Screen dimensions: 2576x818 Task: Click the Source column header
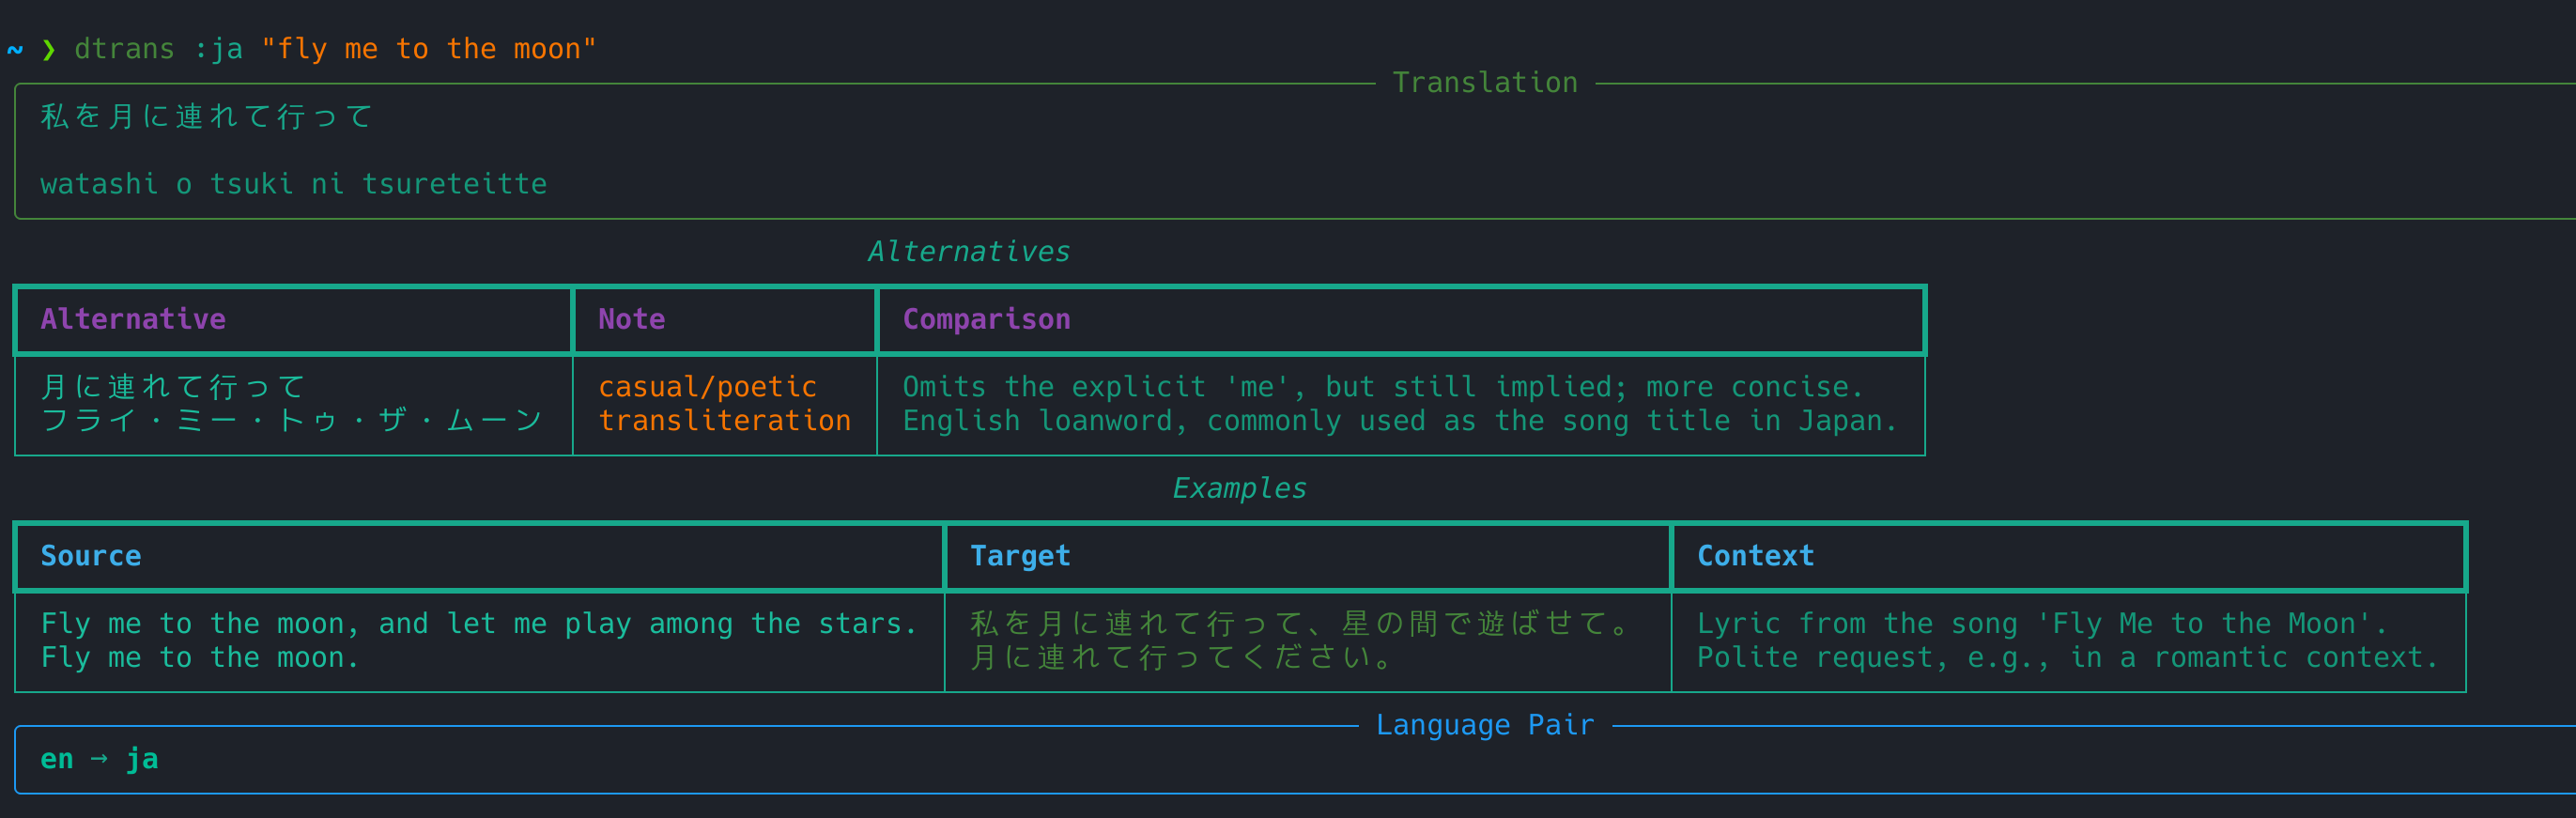(x=91, y=556)
